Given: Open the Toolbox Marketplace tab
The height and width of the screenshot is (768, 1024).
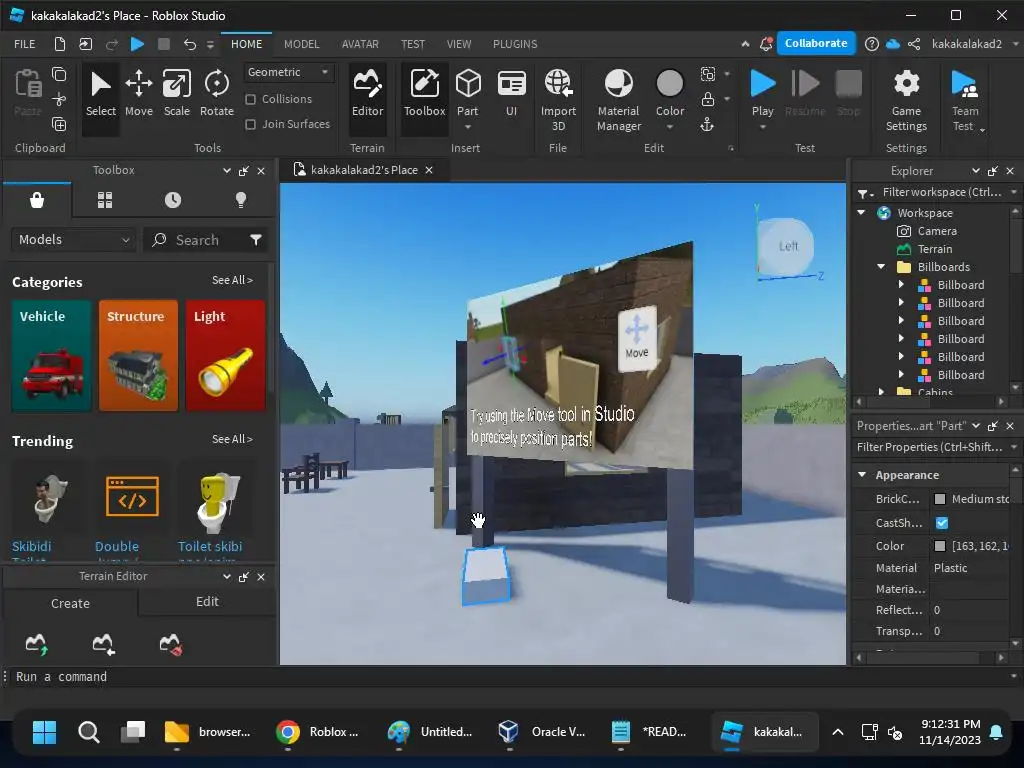Looking at the screenshot, I should coord(37,200).
